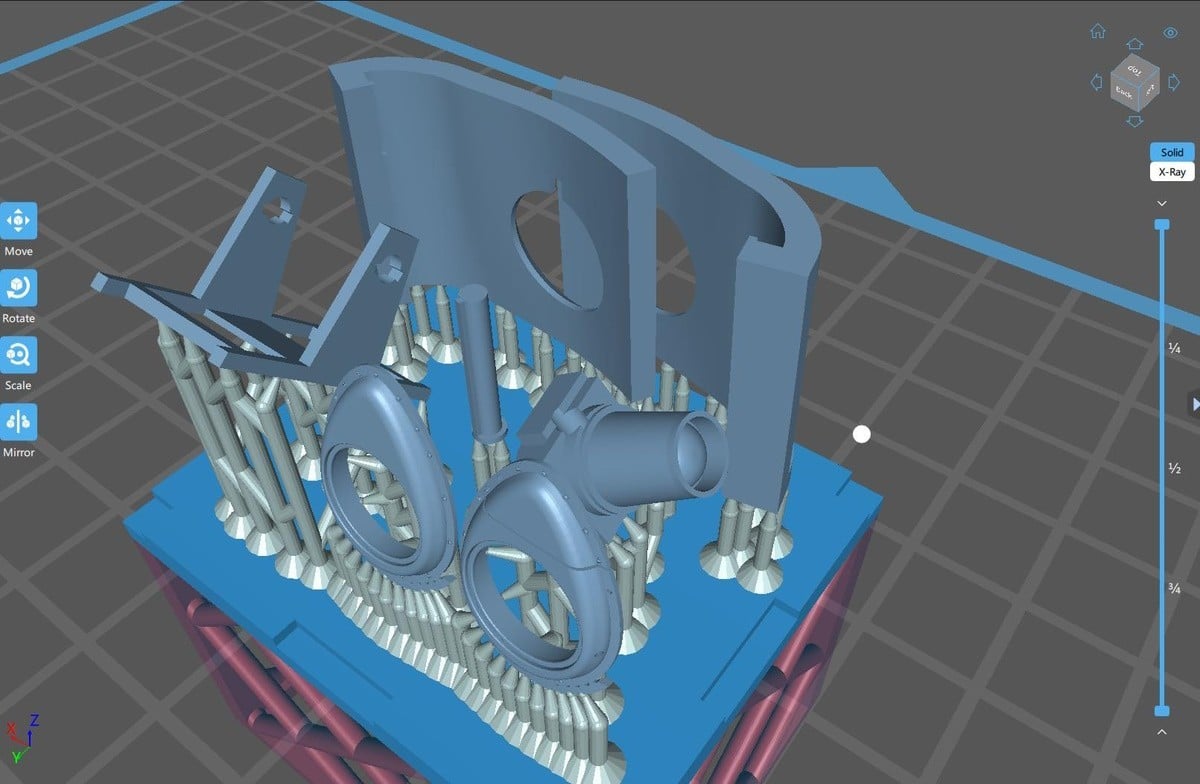Click the right arrow beside the view cube
This screenshot has height=784, width=1200.
click(x=1172, y=81)
